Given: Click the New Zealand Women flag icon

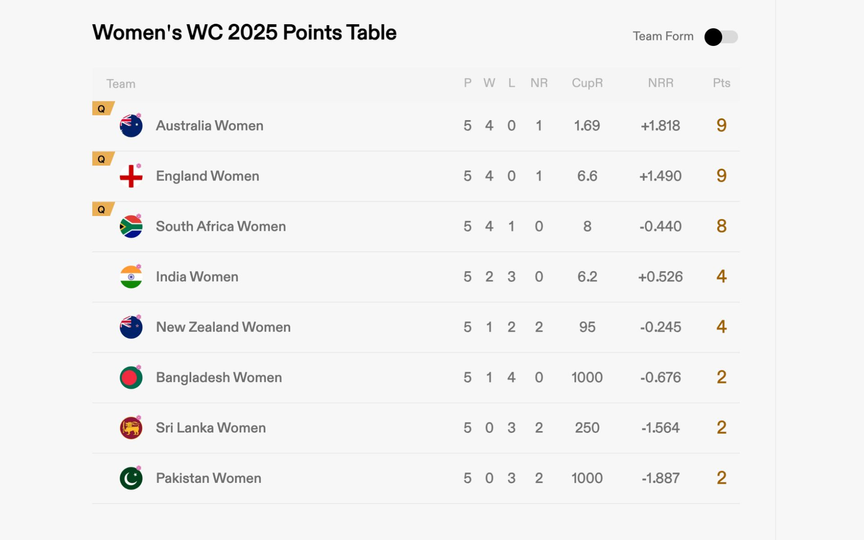Looking at the screenshot, I should click(x=131, y=327).
